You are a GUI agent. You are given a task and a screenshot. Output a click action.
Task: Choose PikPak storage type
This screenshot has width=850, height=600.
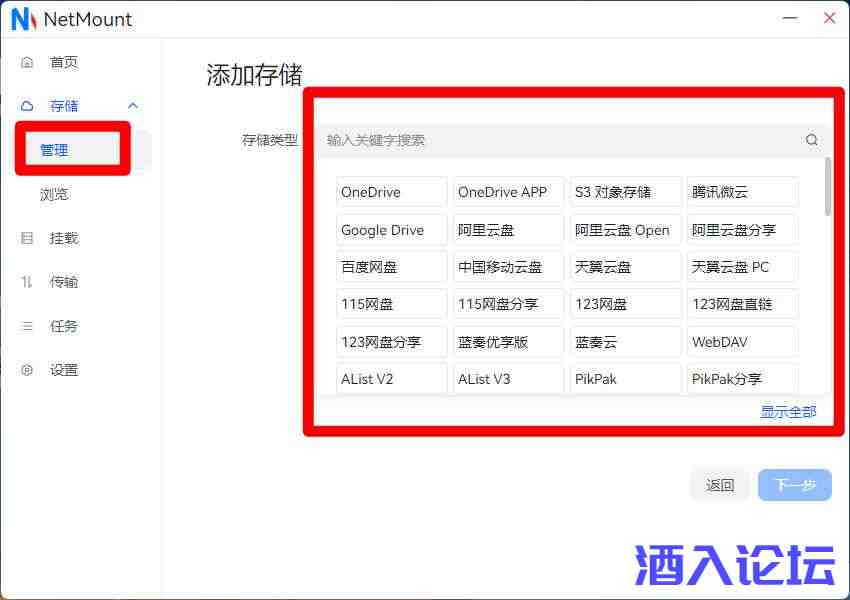pos(626,379)
